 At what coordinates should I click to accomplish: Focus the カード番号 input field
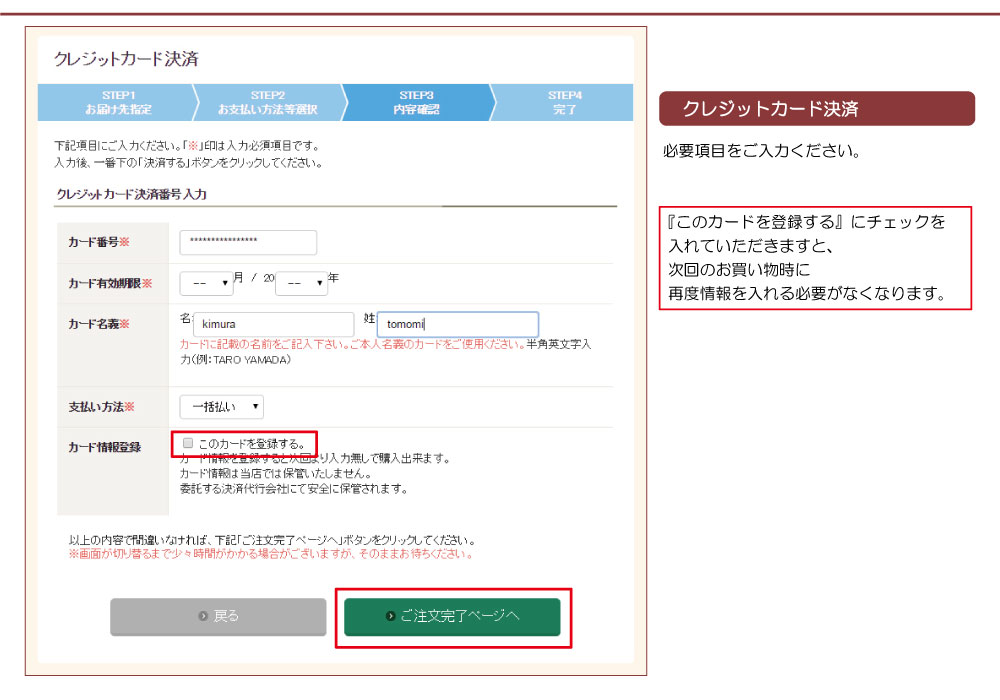point(248,243)
